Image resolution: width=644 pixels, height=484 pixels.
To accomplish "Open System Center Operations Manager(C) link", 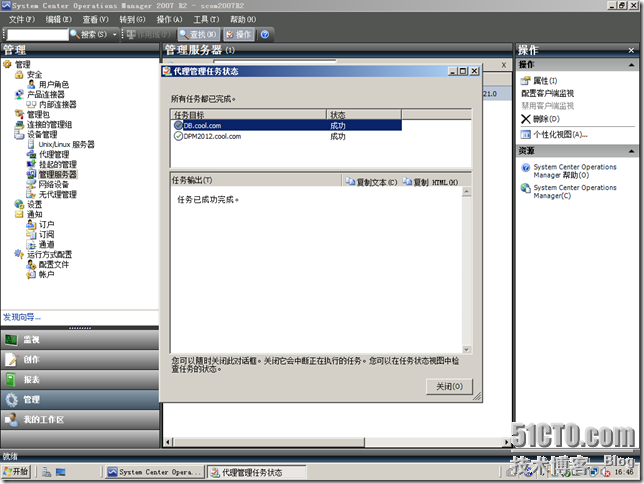I will click(x=575, y=191).
